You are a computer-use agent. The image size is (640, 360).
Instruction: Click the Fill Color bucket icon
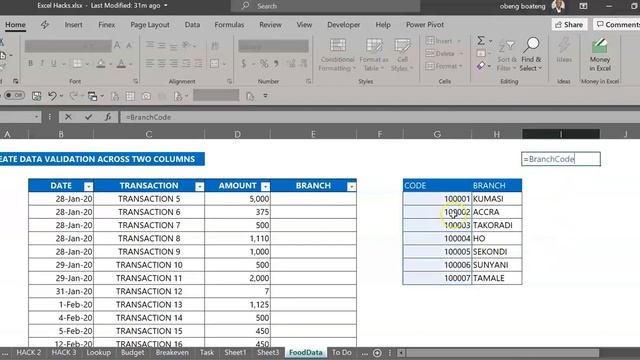click(x=101, y=63)
